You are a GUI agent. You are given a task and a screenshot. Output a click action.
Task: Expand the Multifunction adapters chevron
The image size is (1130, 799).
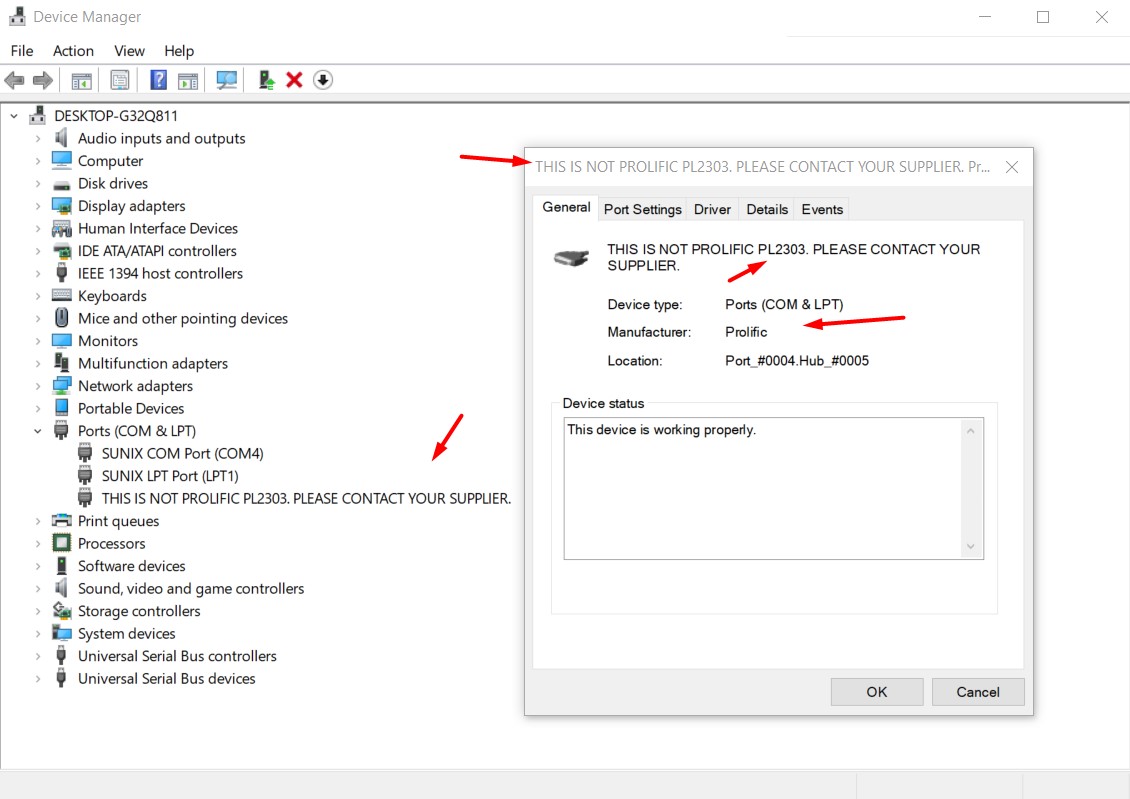(x=37, y=363)
